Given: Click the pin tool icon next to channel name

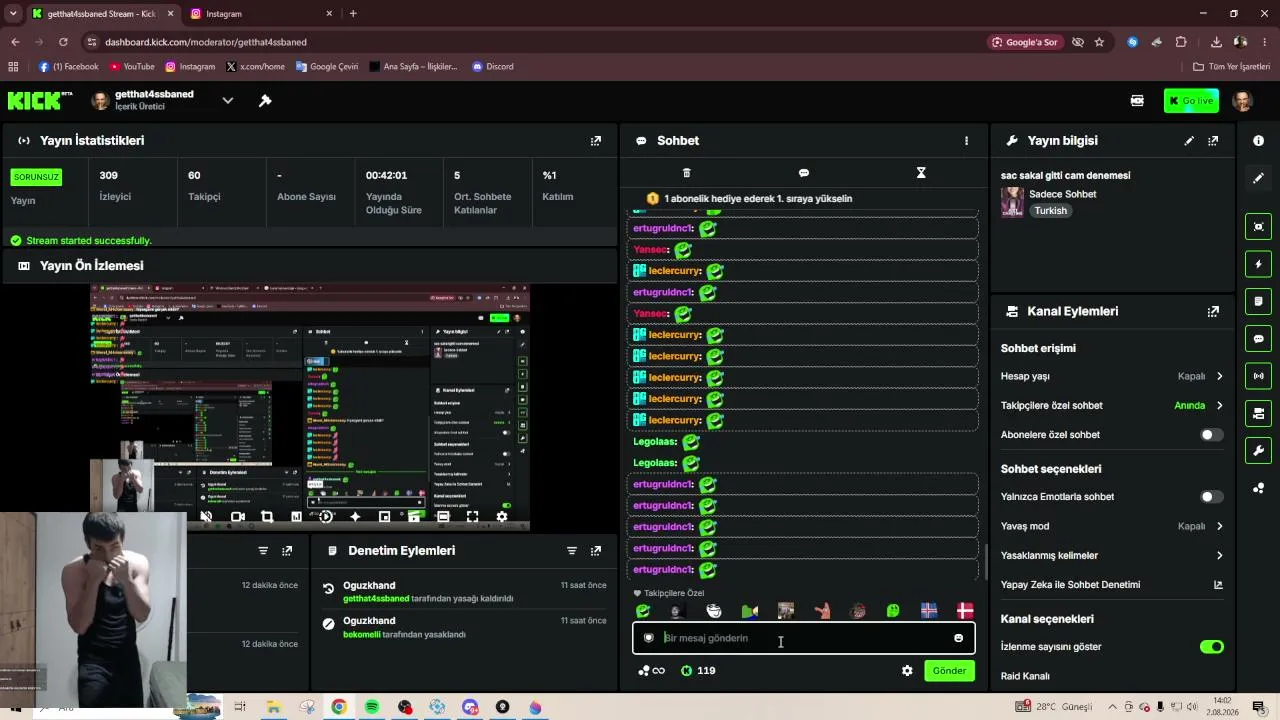Looking at the screenshot, I should pos(265,101).
